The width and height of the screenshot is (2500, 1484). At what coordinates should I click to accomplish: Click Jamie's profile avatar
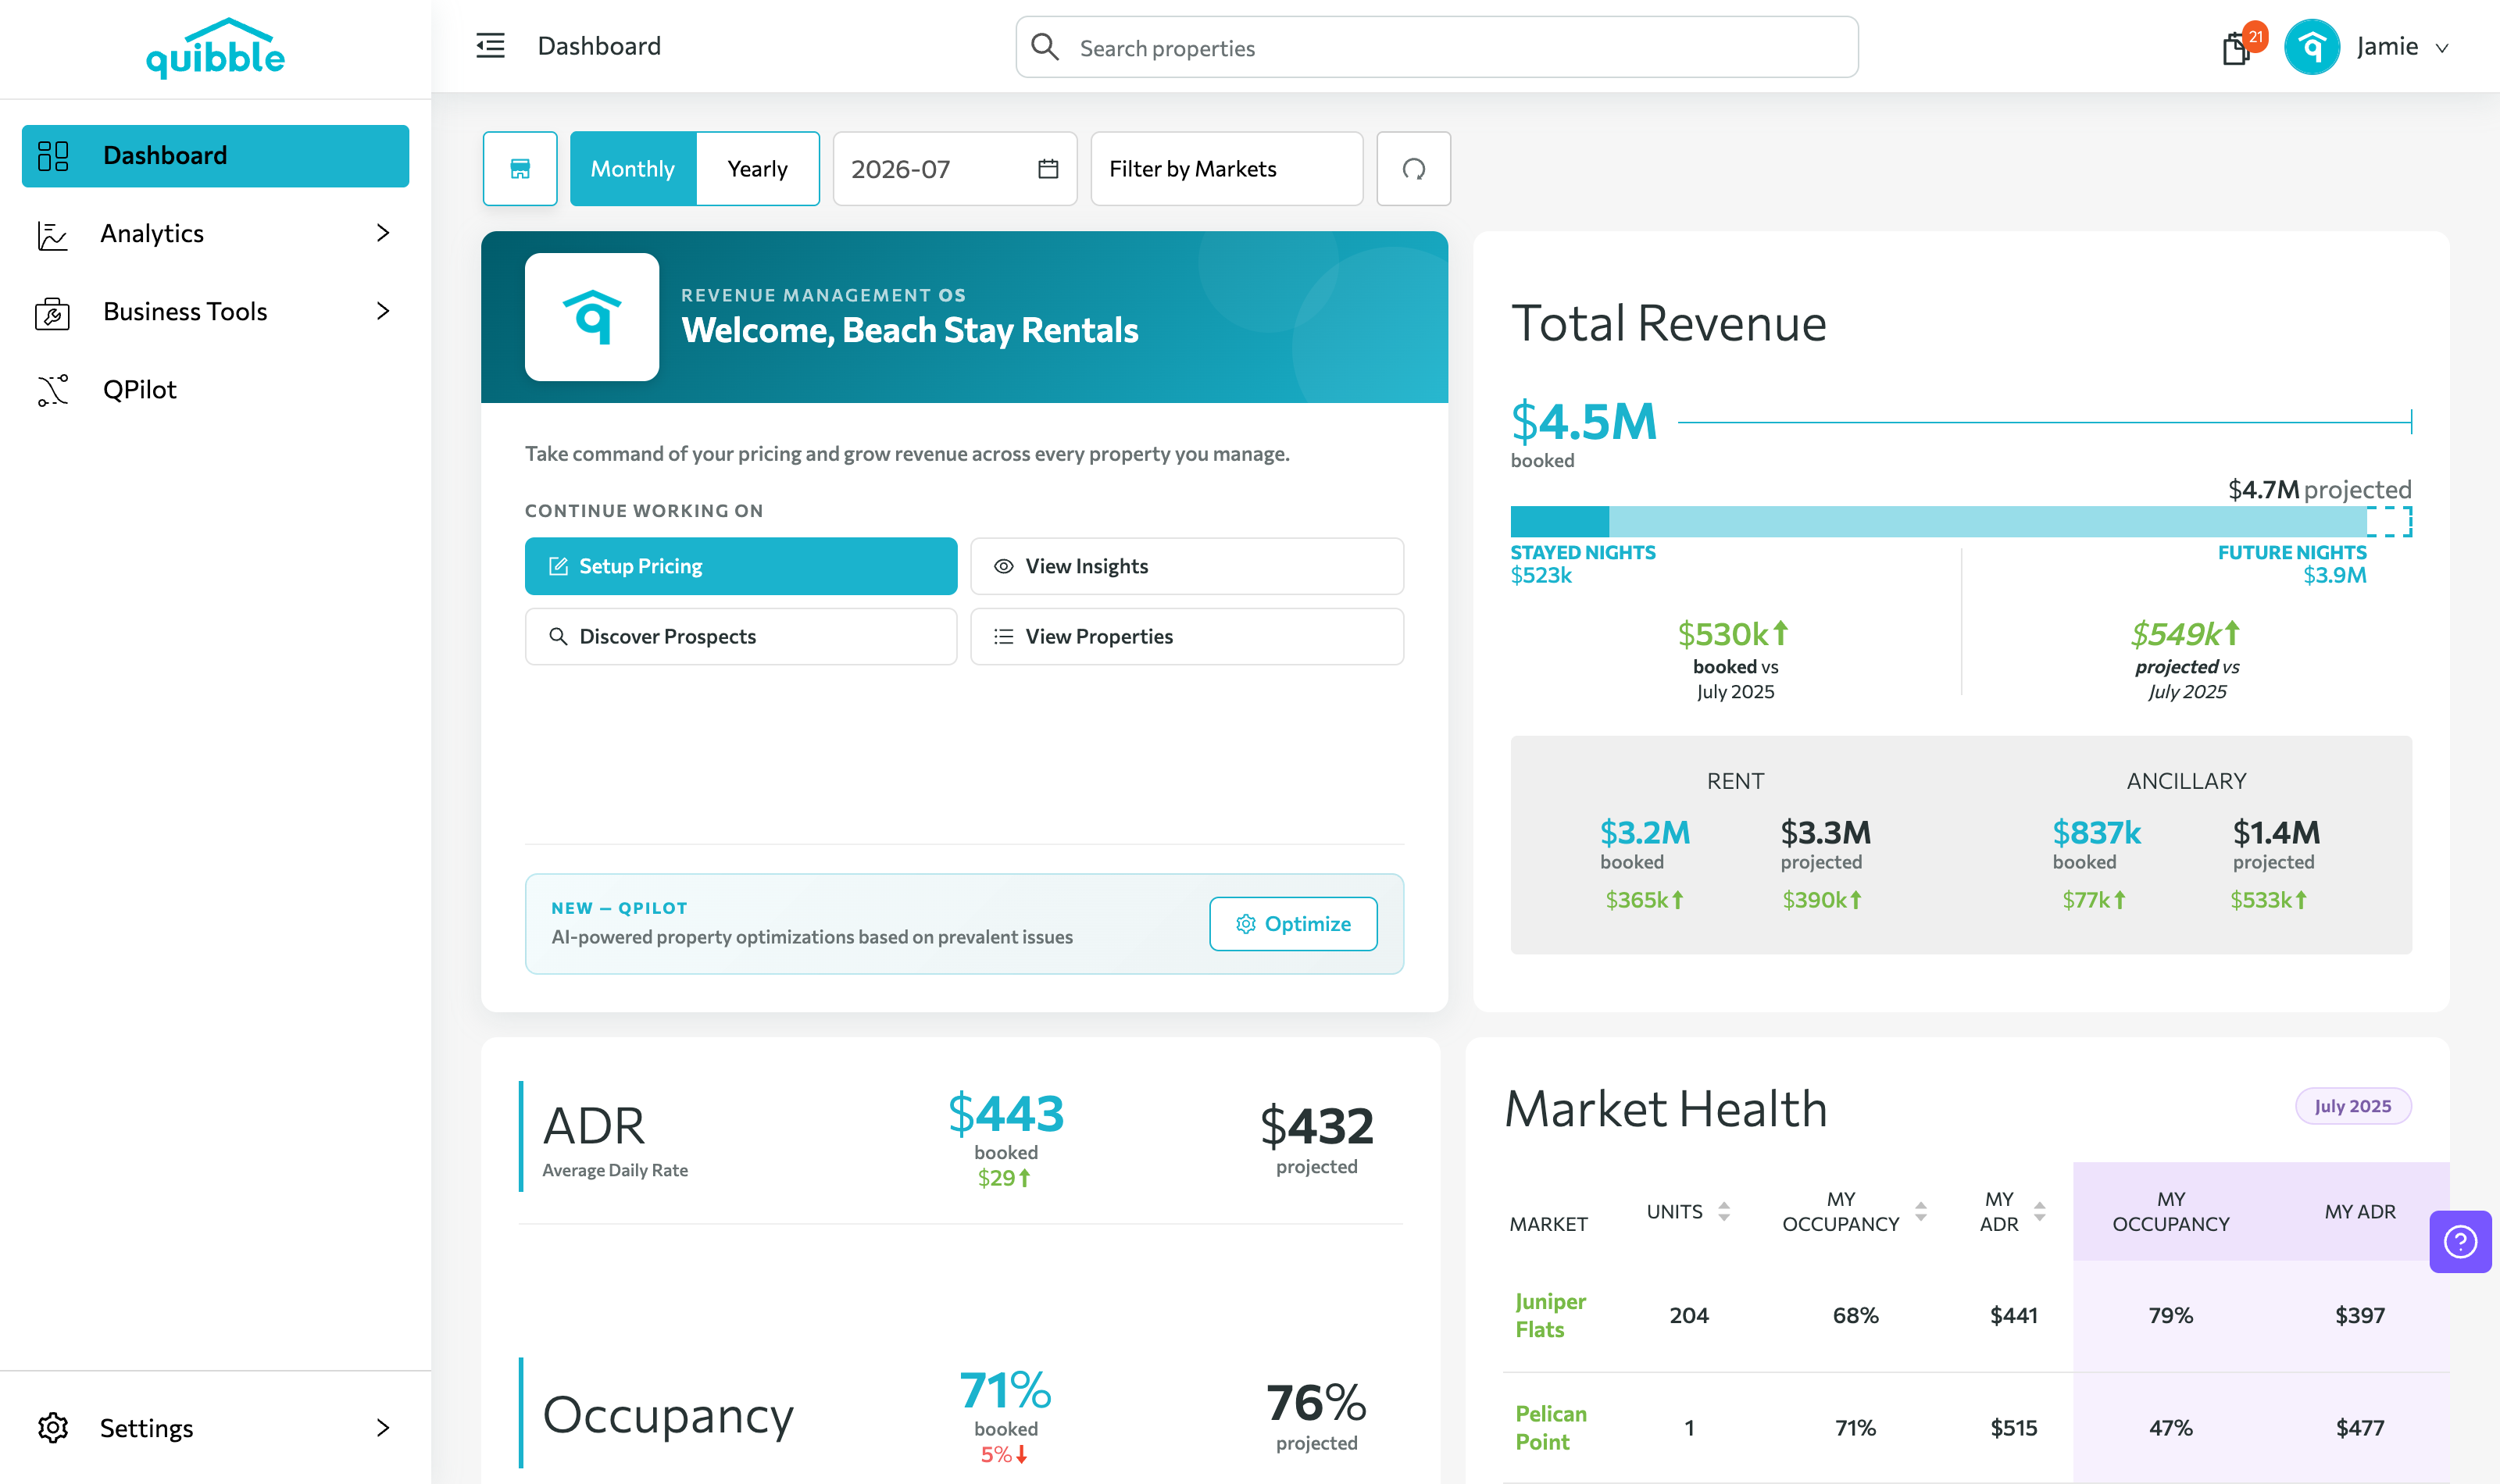click(2311, 47)
